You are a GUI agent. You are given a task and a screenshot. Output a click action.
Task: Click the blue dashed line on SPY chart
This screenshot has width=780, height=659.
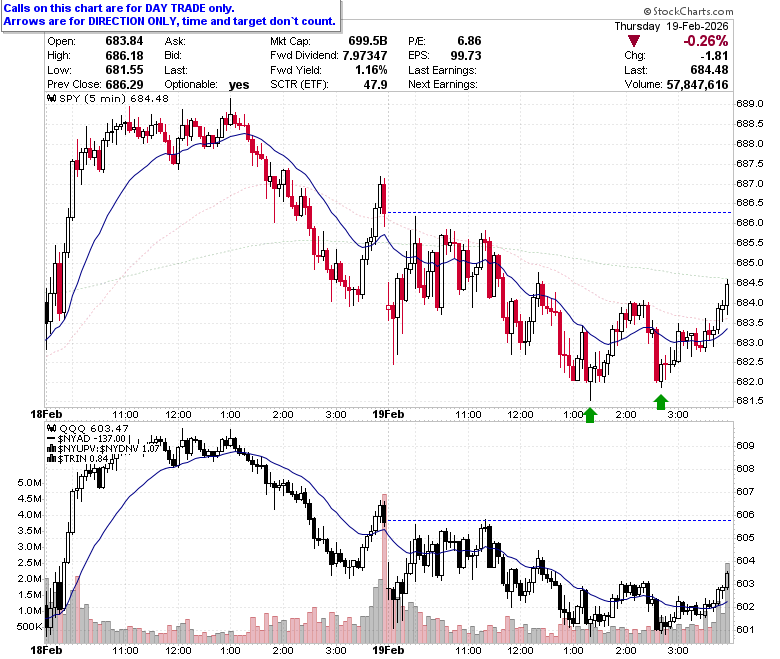coord(559,212)
